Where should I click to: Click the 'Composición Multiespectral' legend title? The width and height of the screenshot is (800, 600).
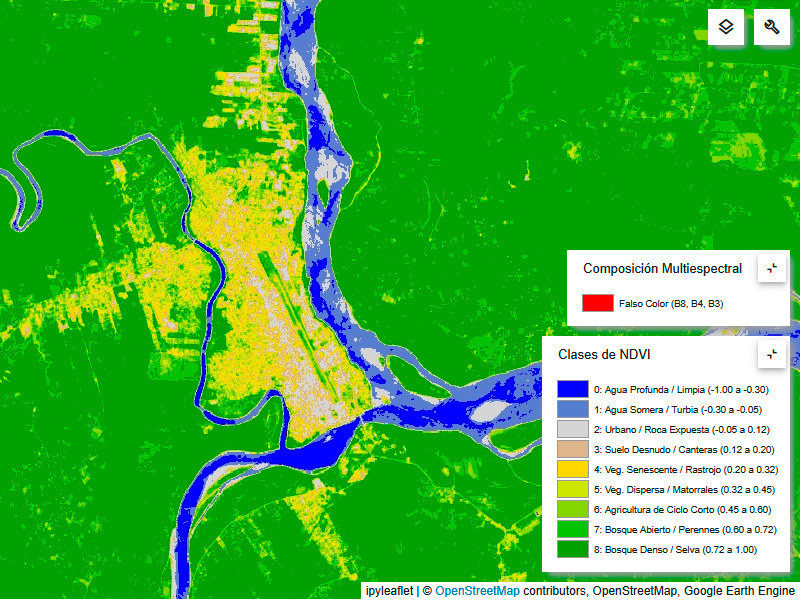tap(662, 268)
